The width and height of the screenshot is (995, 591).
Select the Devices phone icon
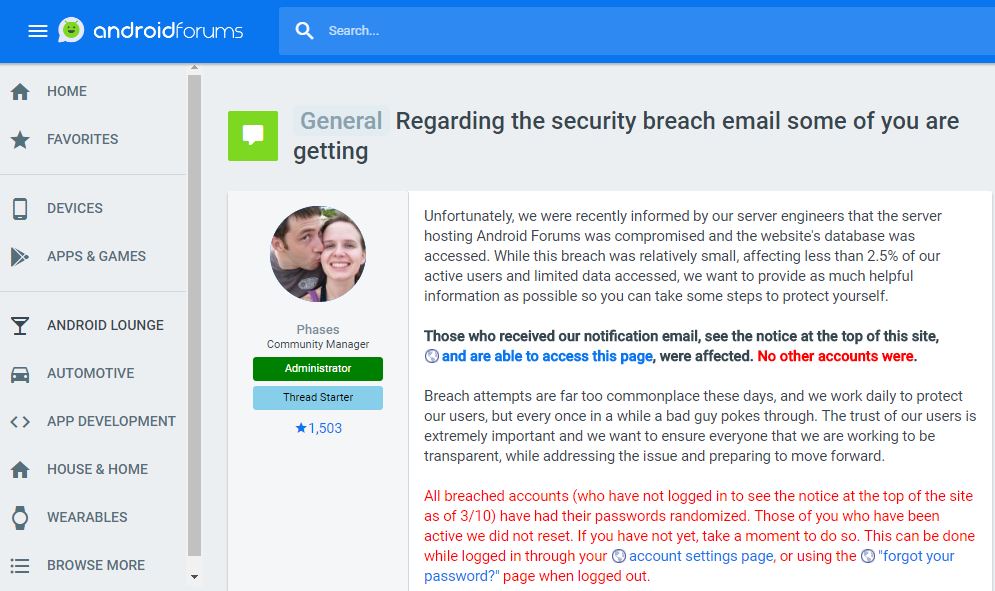click(21, 208)
